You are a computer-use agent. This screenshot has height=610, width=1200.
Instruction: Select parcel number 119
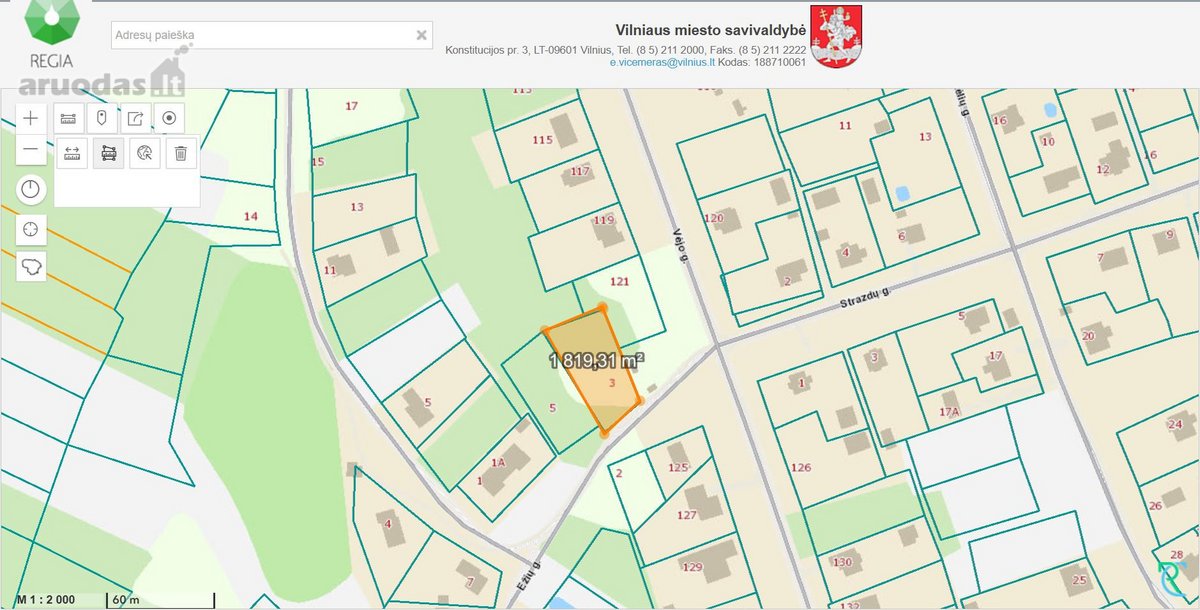(x=603, y=220)
